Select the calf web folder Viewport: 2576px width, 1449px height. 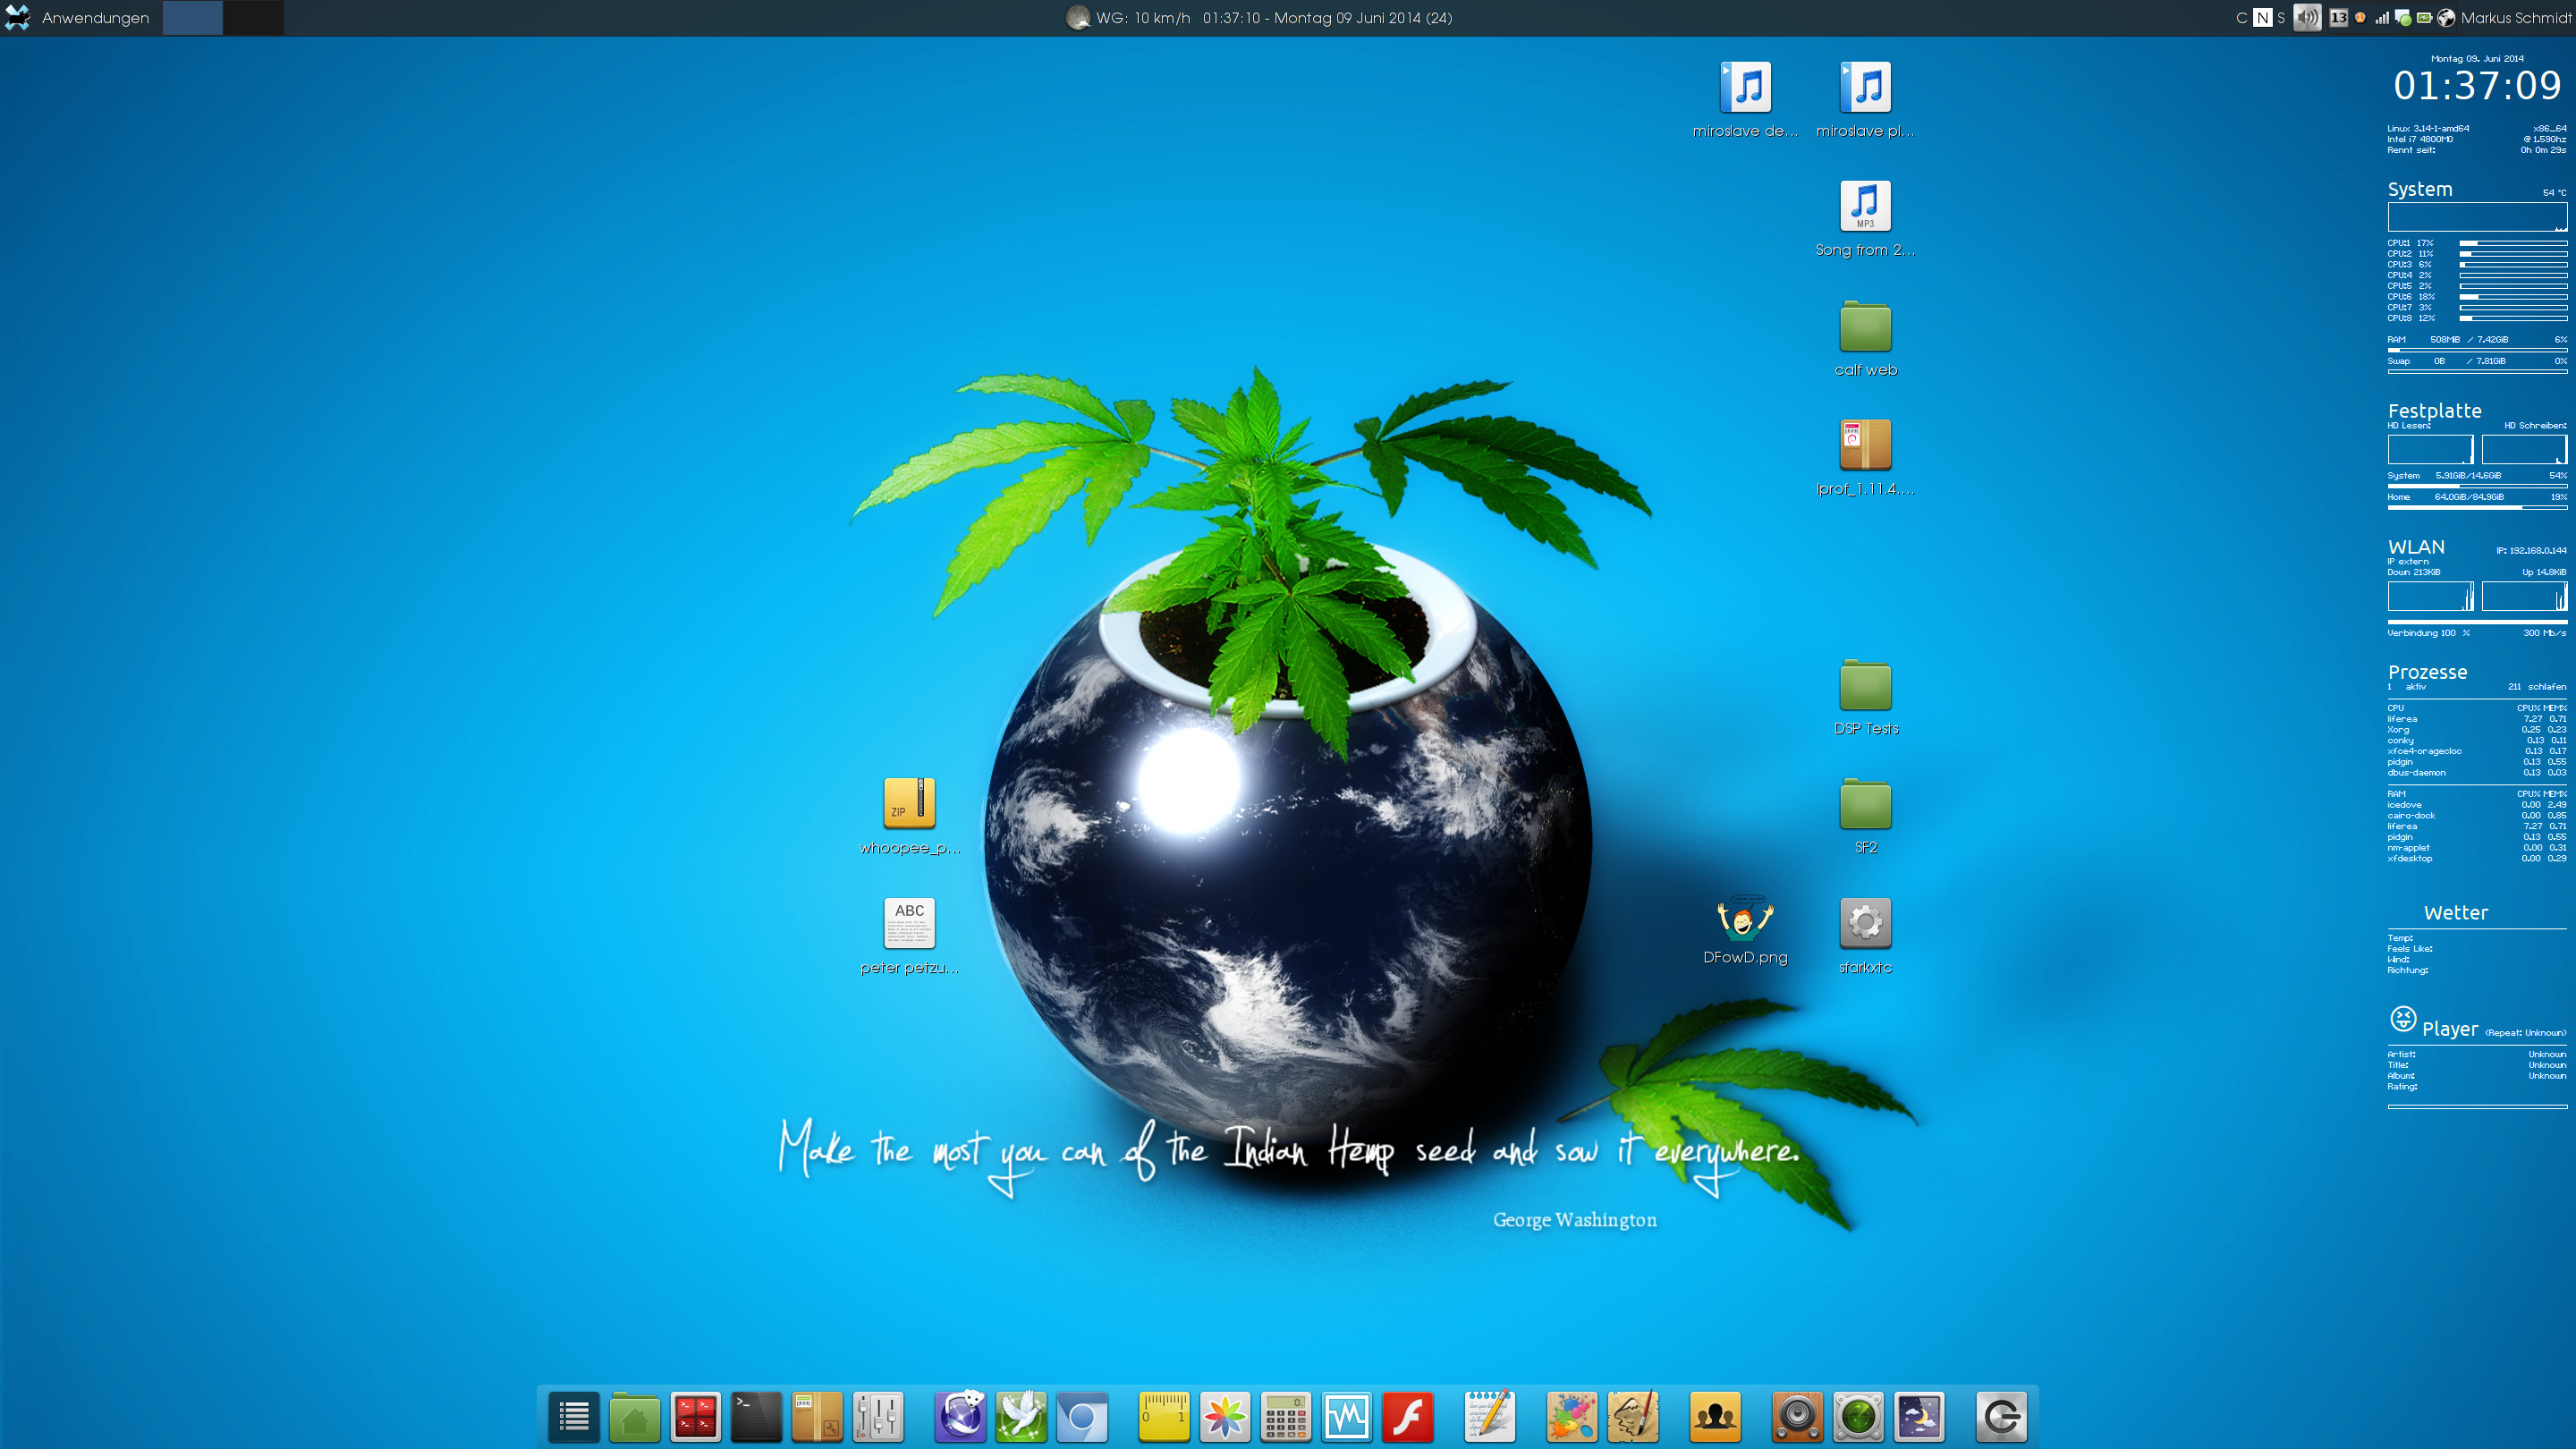[x=1865, y=328]
